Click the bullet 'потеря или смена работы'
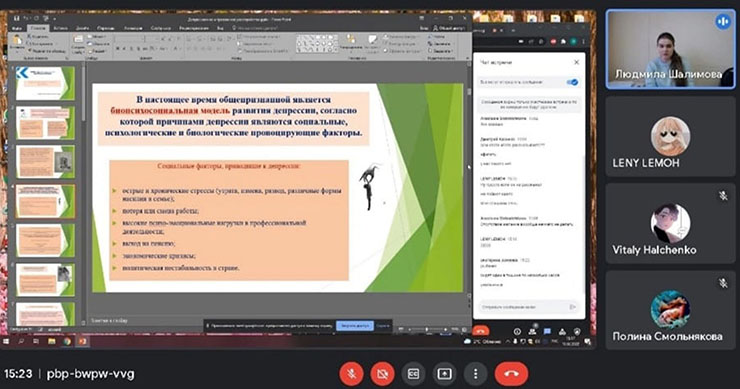This screenshot has width=740, height=389. [x=160, y=211]
